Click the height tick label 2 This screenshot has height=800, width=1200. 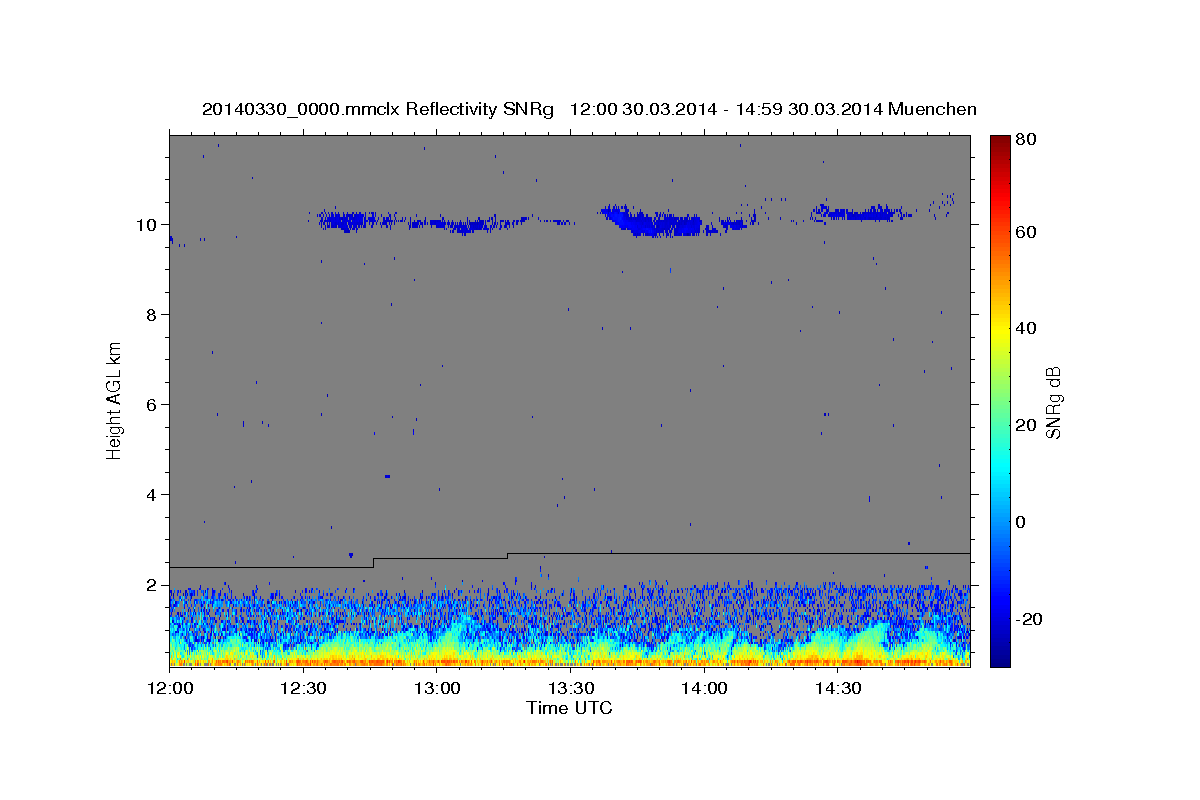[x=151, y=584]
